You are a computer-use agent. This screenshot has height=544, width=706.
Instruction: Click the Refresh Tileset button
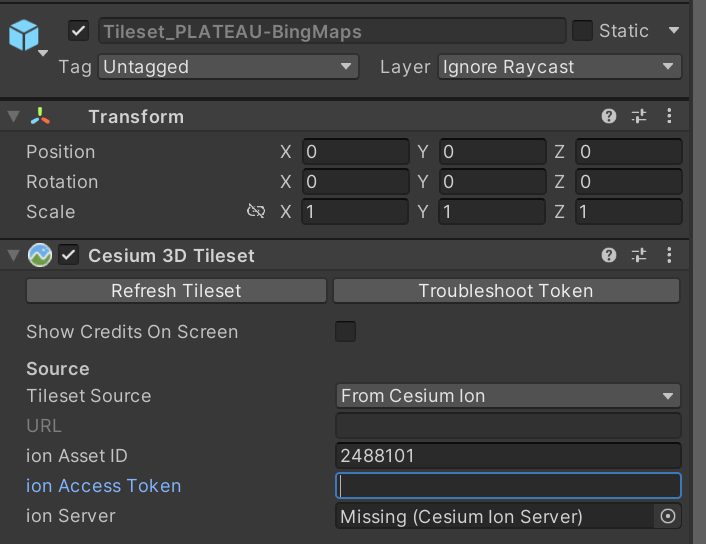(x=176, y=291)
